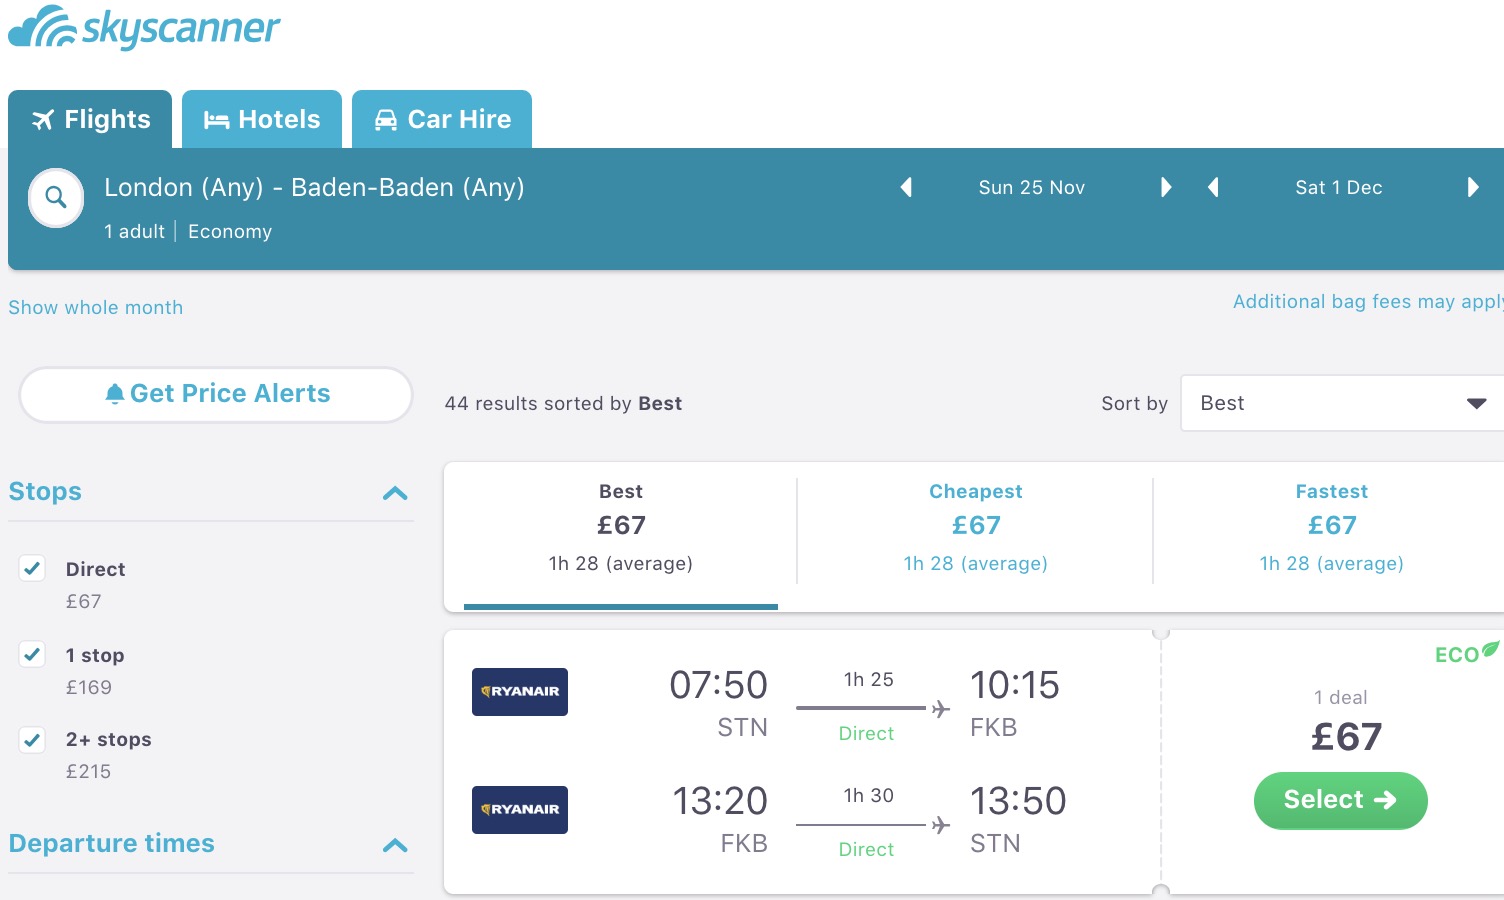Click the Ryanair airline logo
This screenshot has height=900, width=1504.
[x=519, y=691]
